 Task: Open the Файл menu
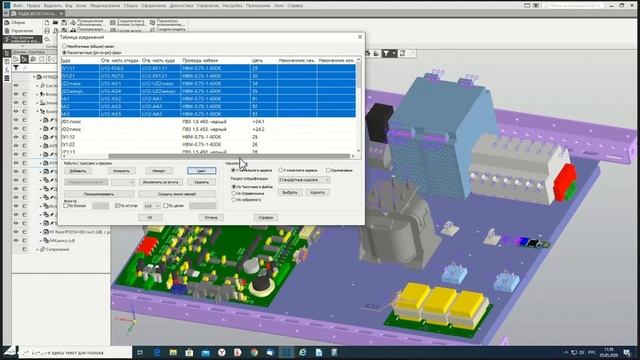(18, 6)
